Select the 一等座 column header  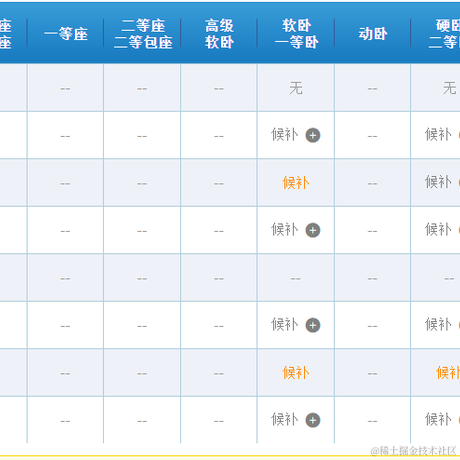pyautogui.click(x=66, y=34)
